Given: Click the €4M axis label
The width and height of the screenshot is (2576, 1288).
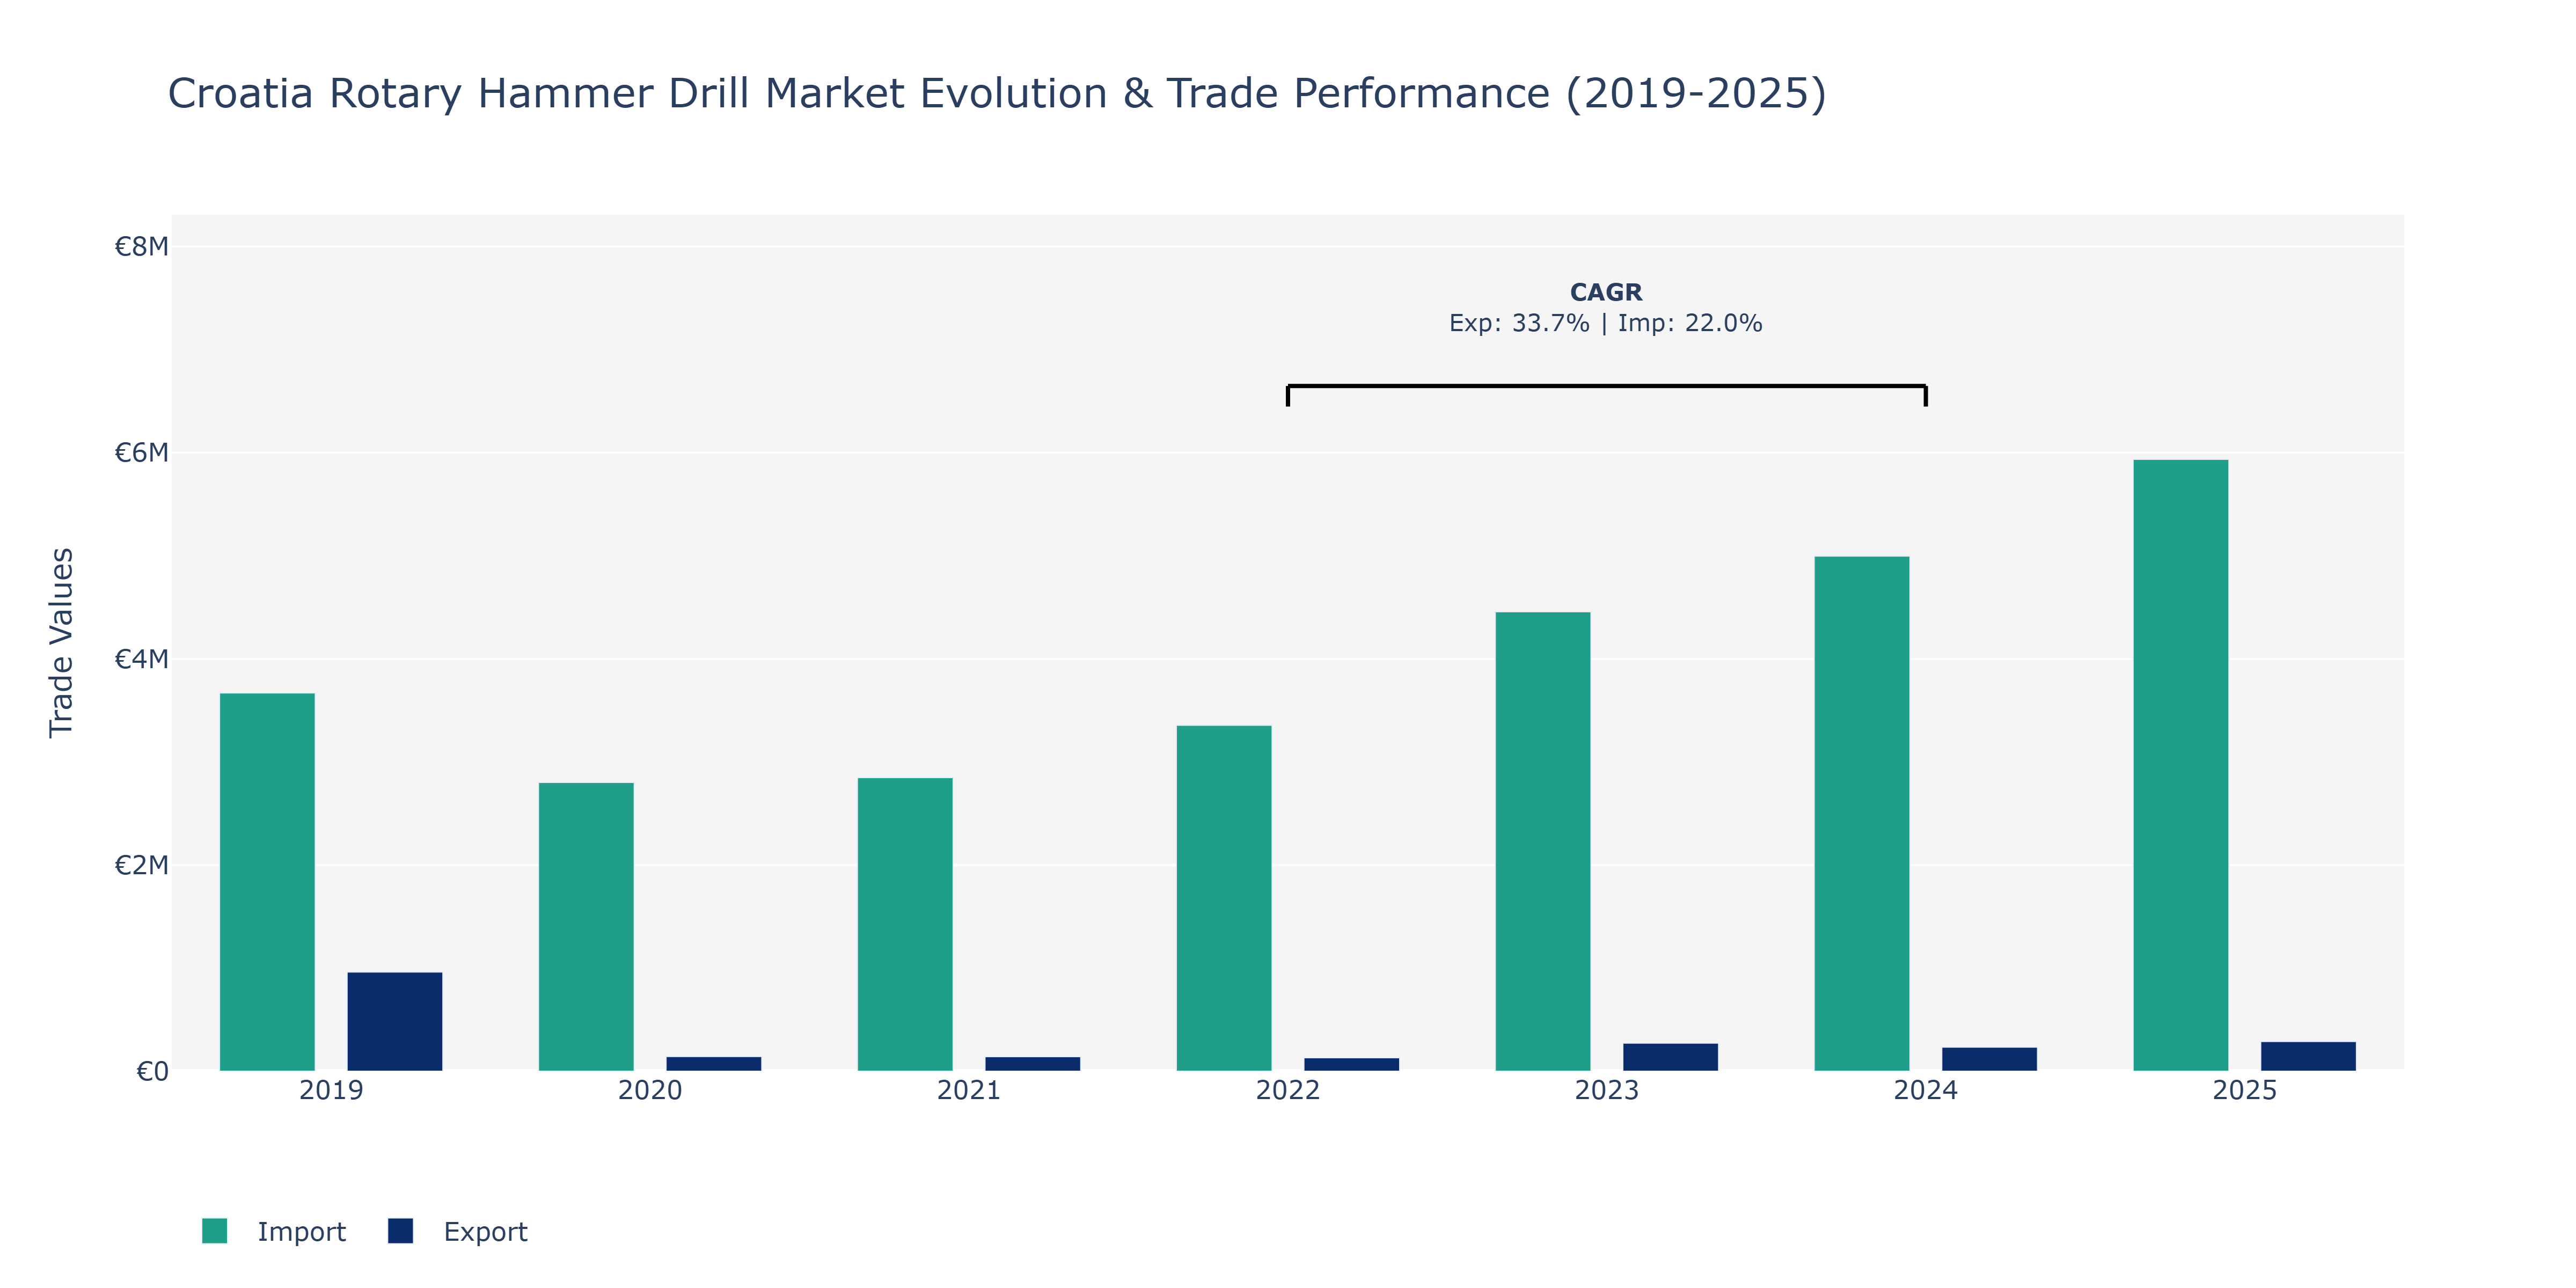Looking at the screenshot, I should (x=141, y=659).
